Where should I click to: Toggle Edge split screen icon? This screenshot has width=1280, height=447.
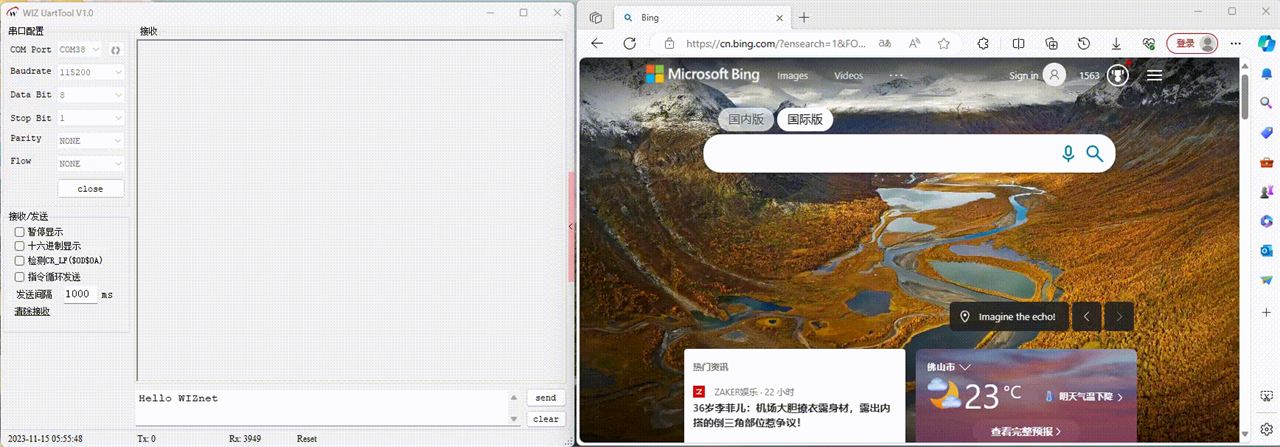(x=1018, y=44)
